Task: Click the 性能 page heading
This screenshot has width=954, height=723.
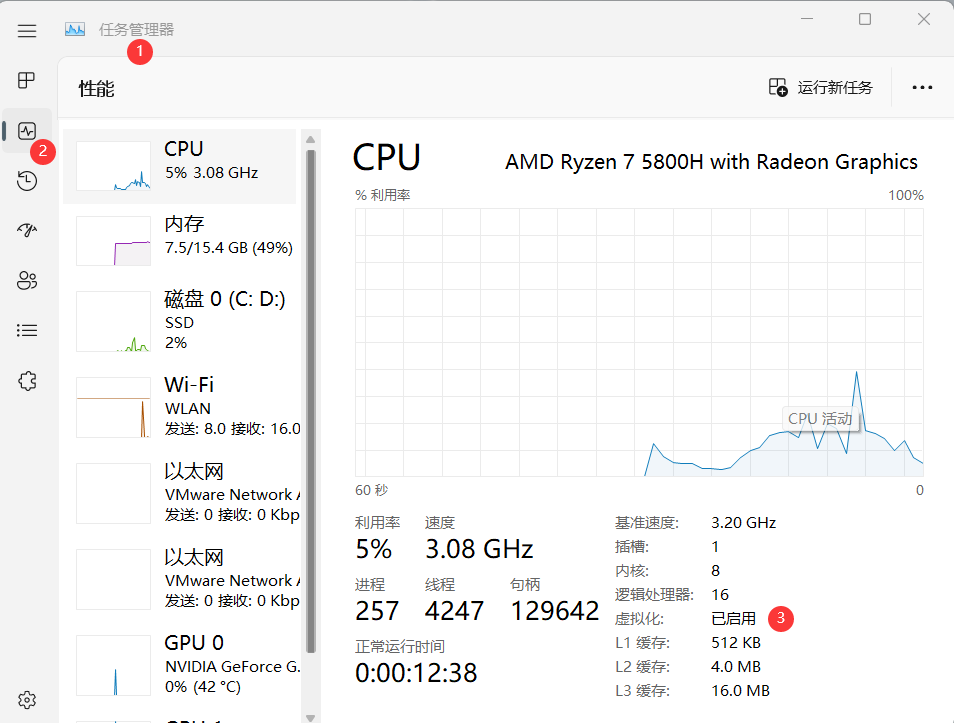Action: (96, 89)
